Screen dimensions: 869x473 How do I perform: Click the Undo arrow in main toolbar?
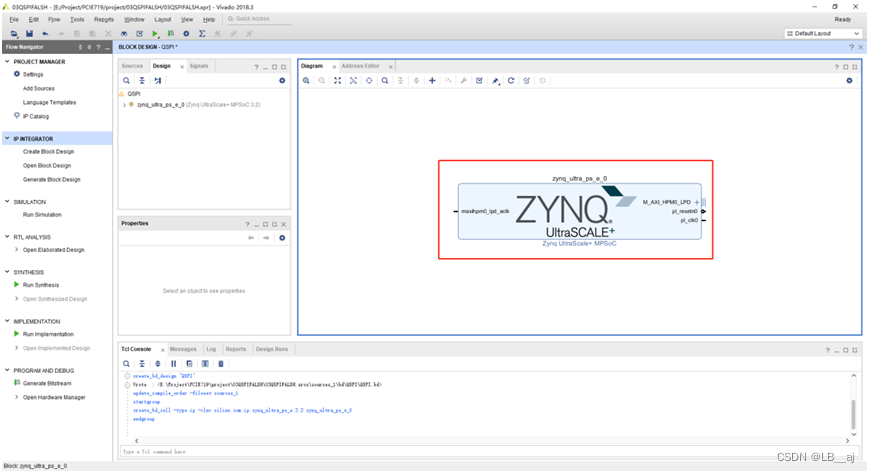tap(45, 34)
